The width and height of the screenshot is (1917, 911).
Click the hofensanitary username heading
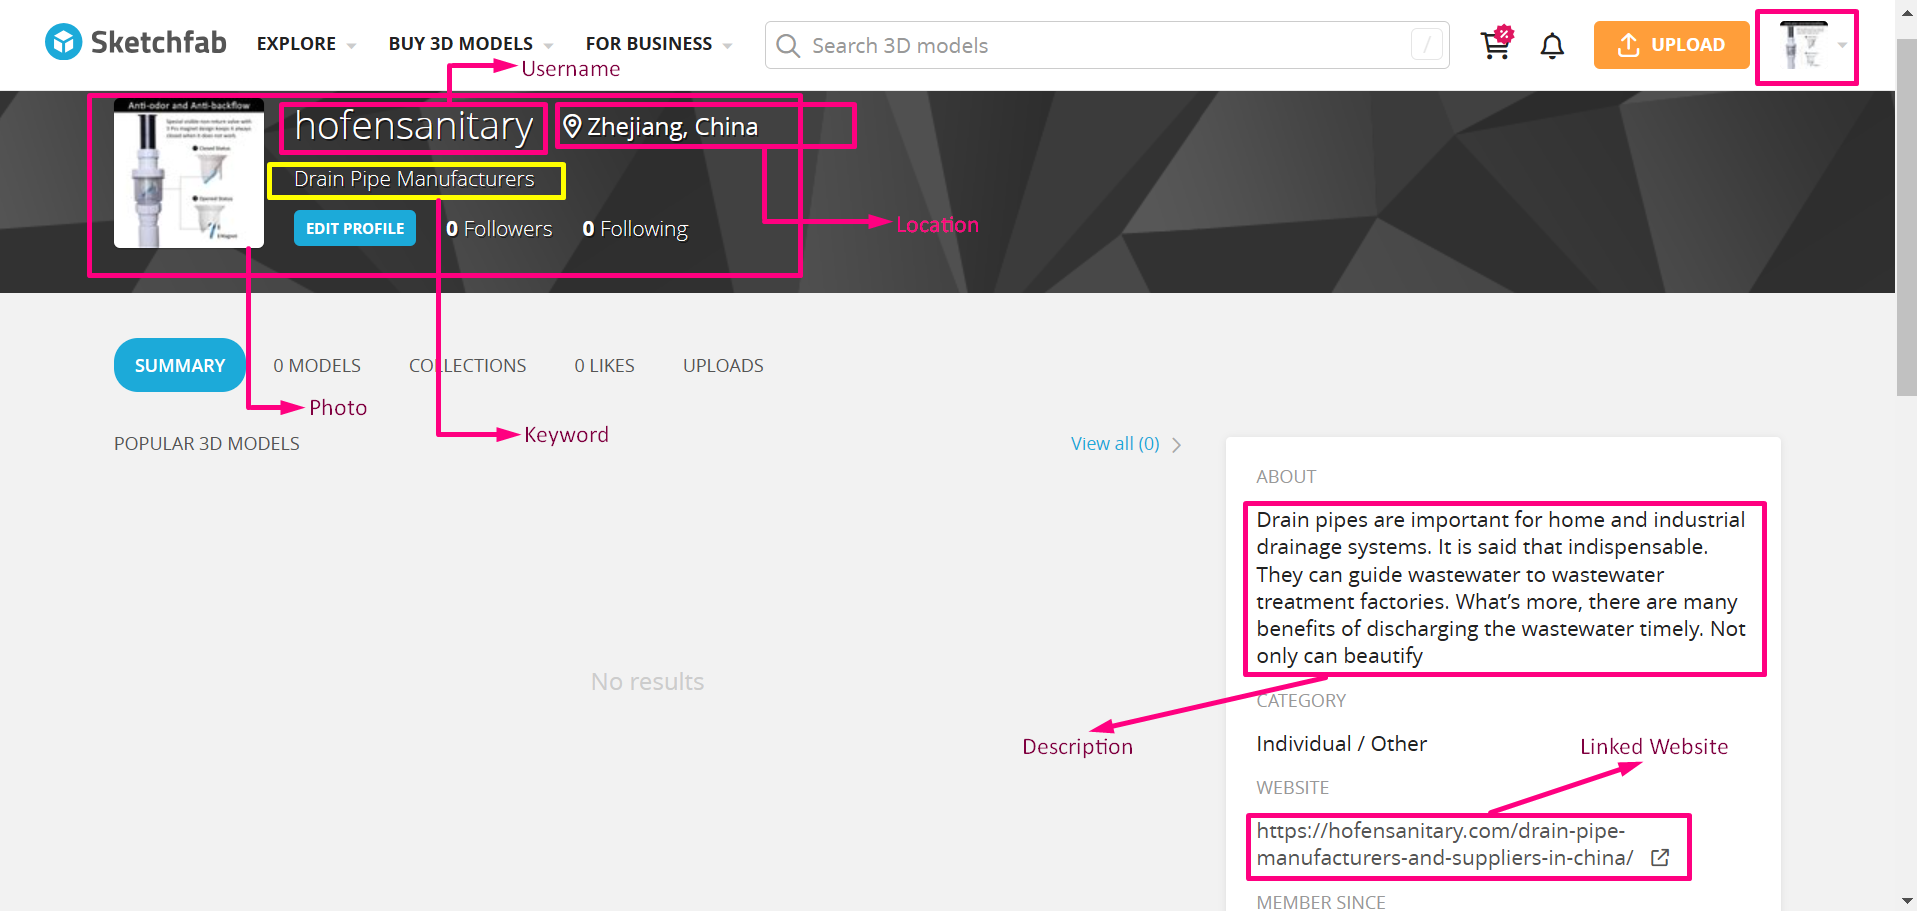[x=413, y=126]
